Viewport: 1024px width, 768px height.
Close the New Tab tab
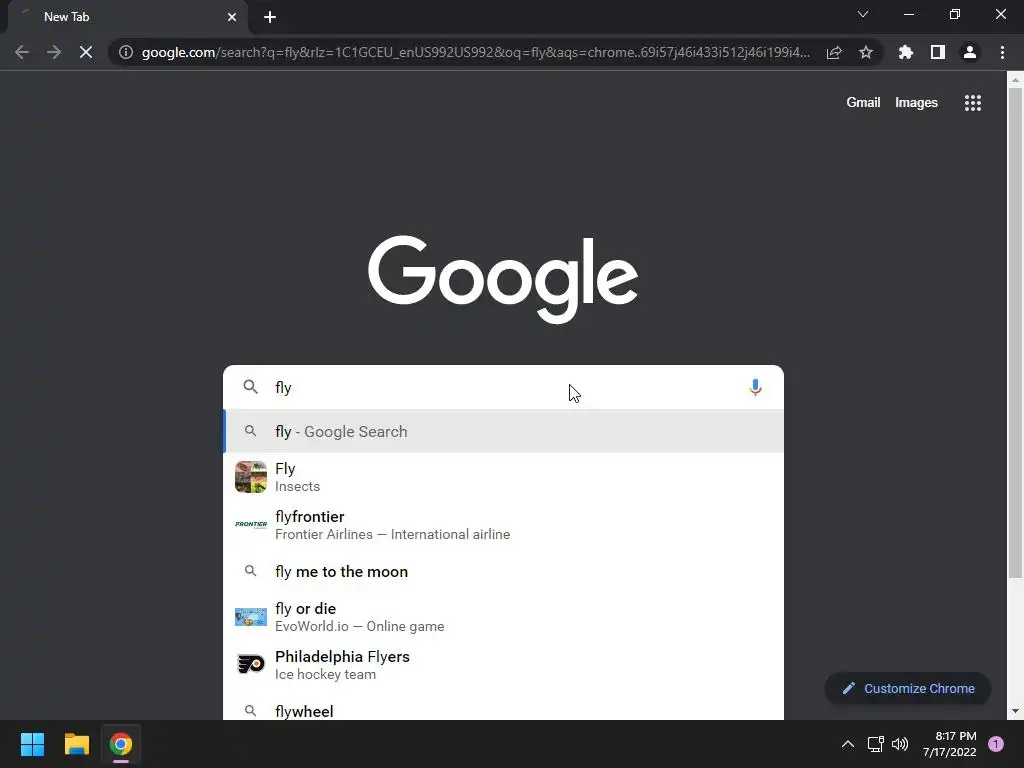click(x=232, y=17)
